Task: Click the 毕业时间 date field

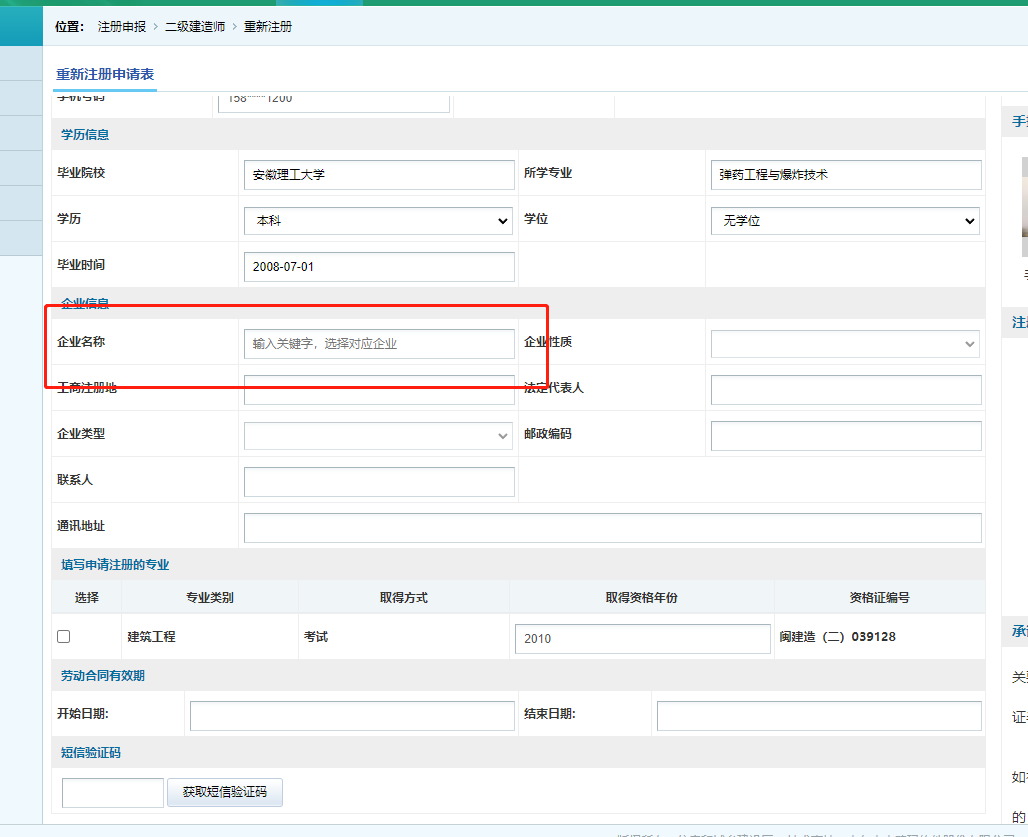Action: (378, 267)
